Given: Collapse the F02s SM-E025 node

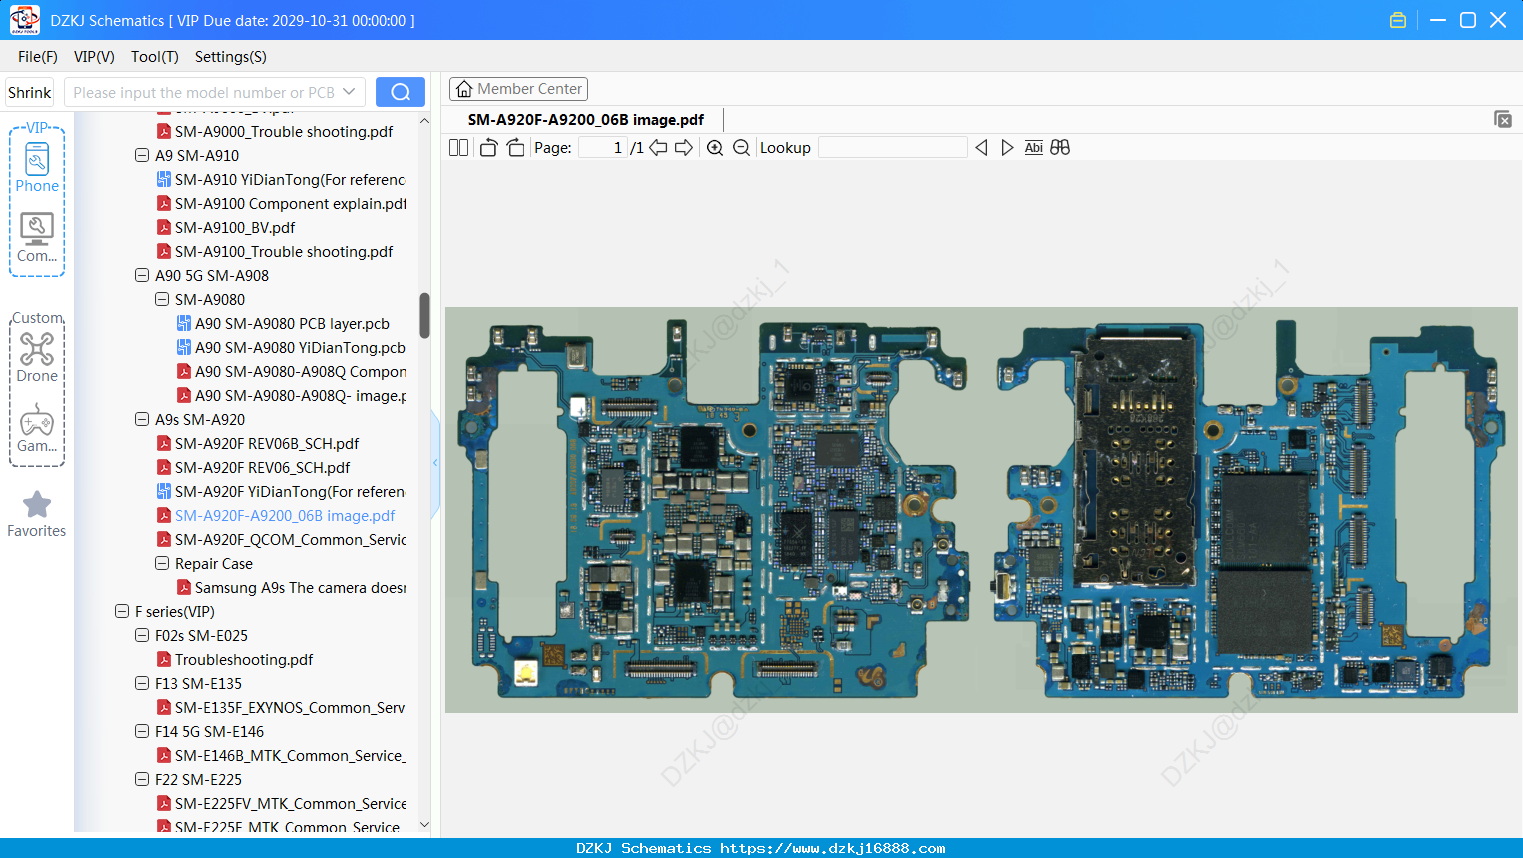Looking at the screenshot, I should point(142,636).
